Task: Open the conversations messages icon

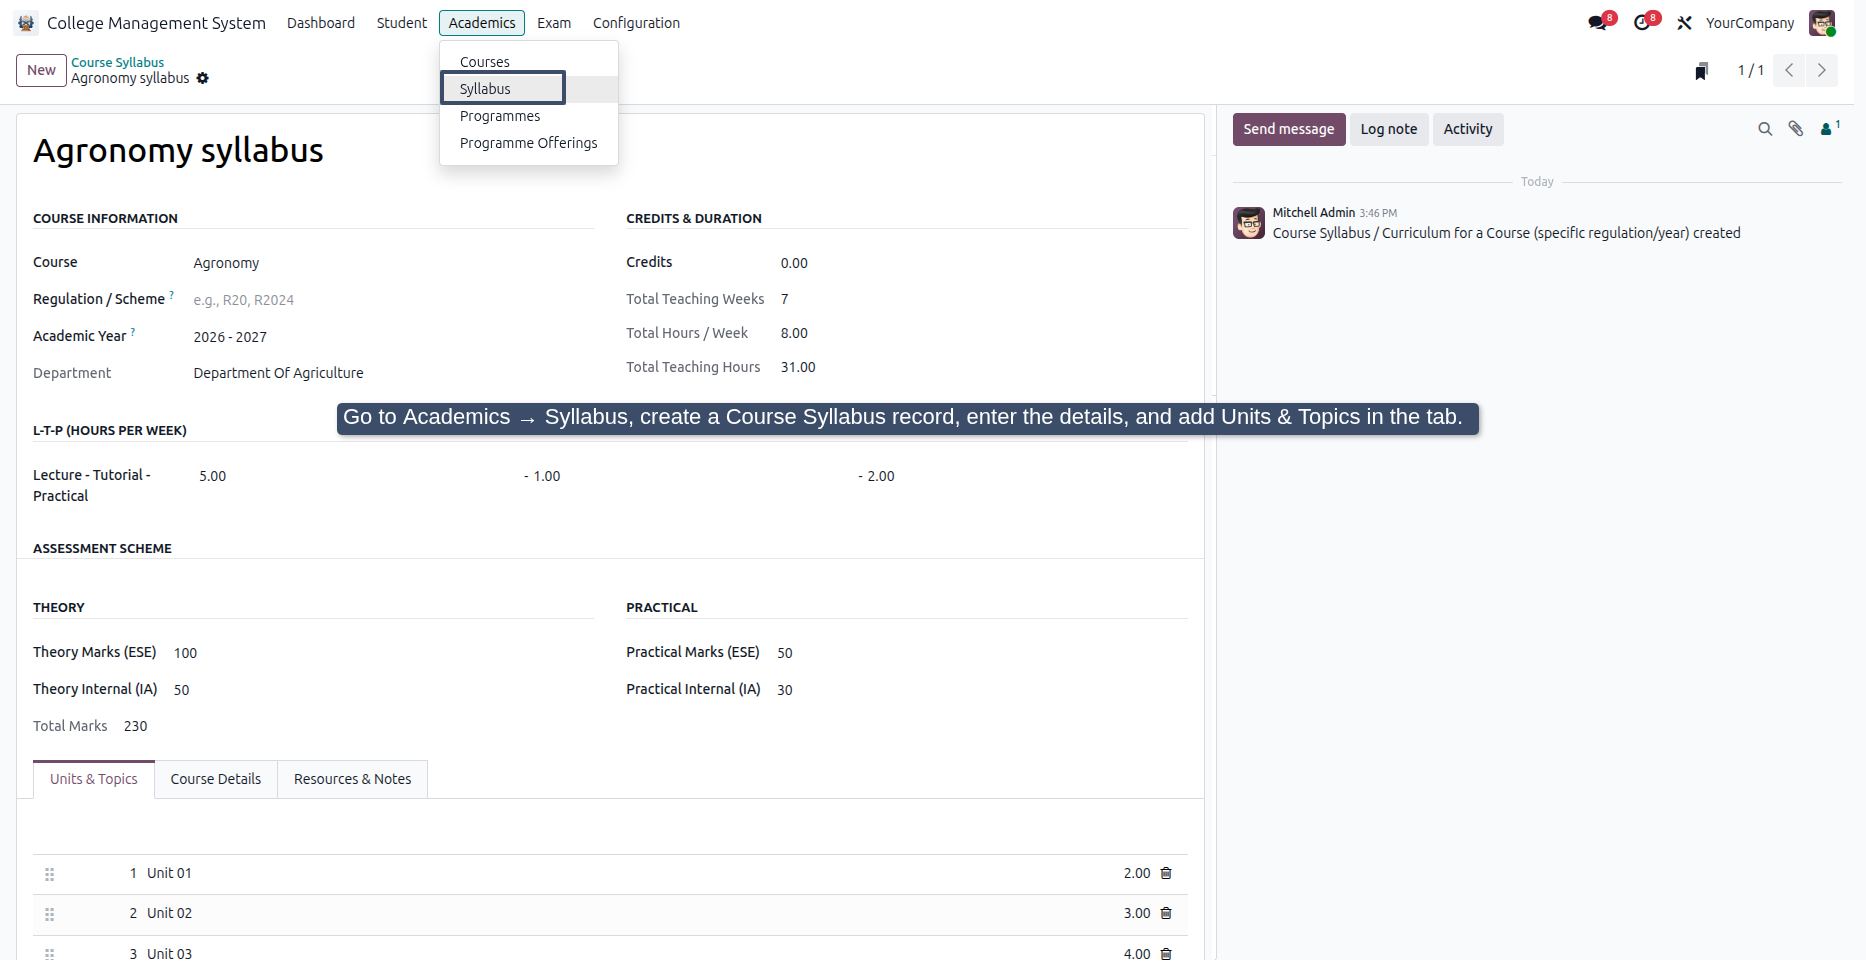Action: click(1597, 23)
